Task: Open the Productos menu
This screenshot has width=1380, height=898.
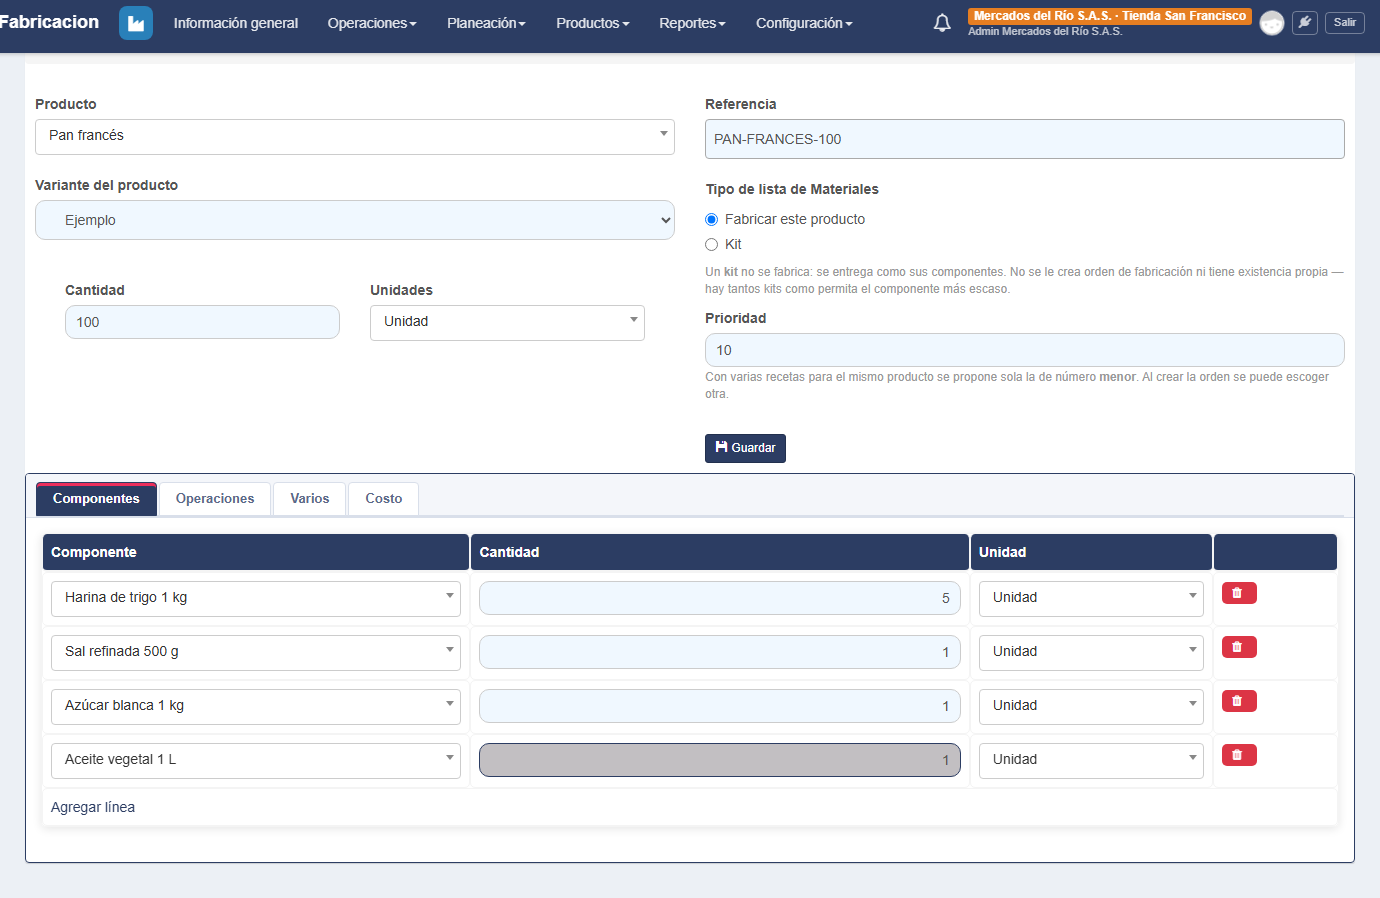Action: point(593,23)
